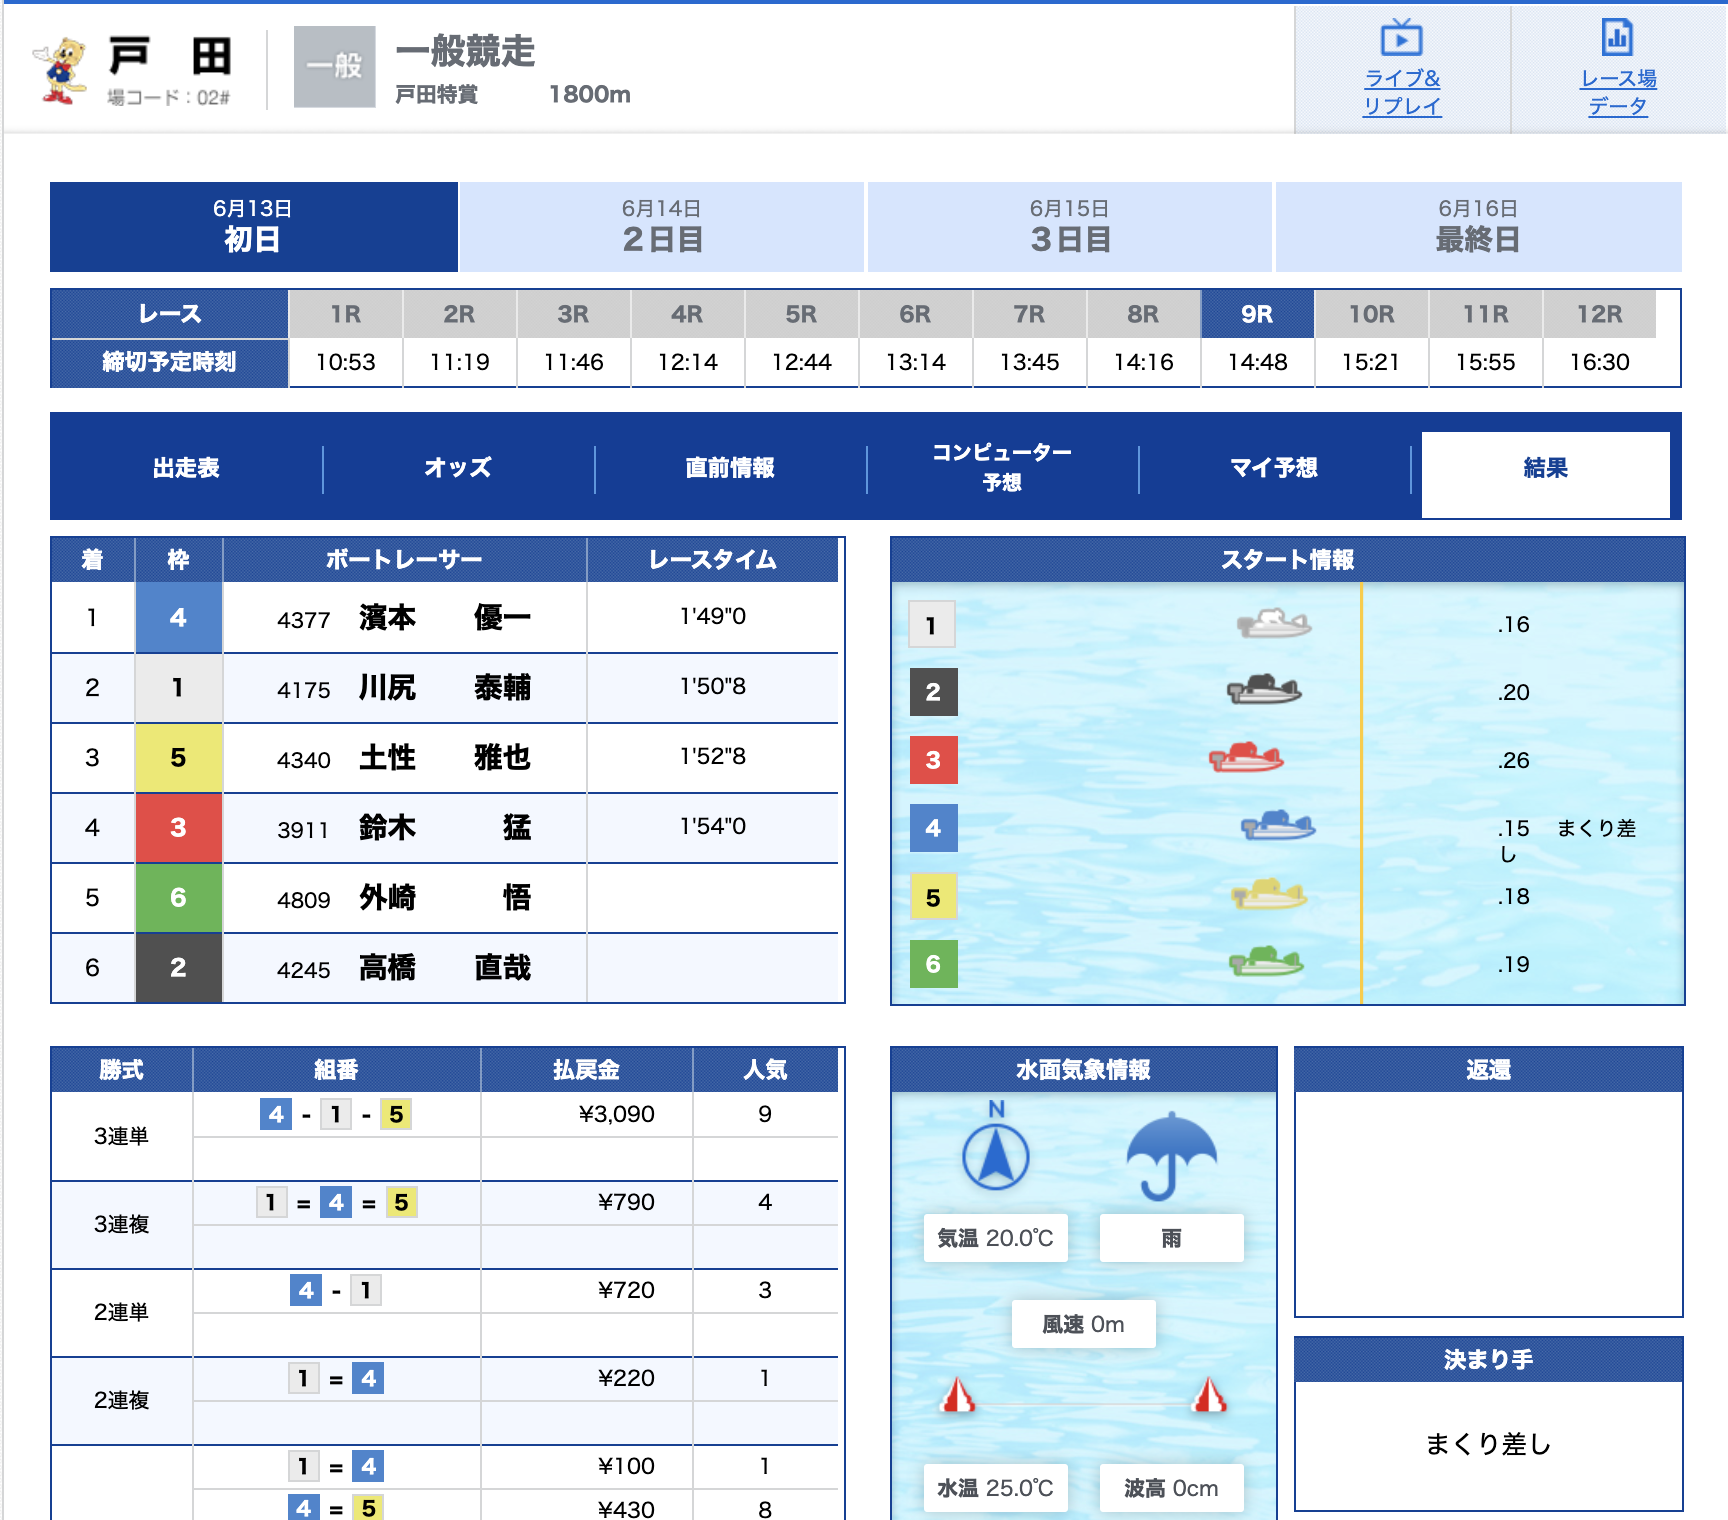Open the オッズ odds tab

point(458,468)
